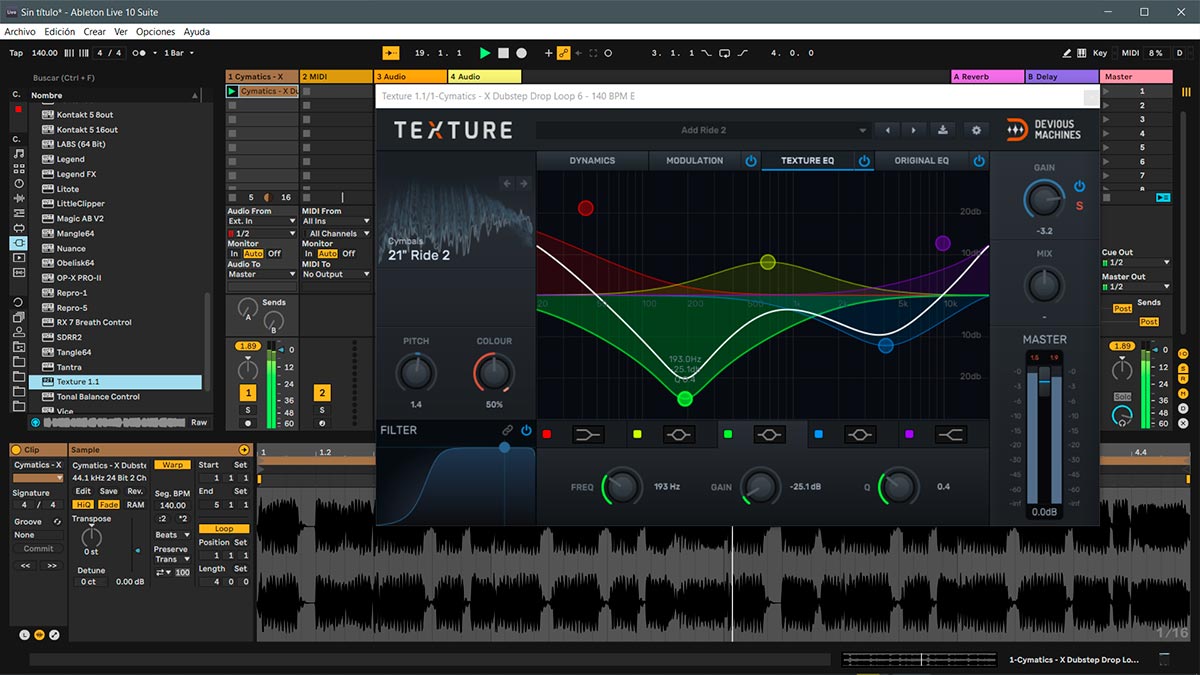Click the Colour knob in Texture
Screen dimensions: 1200x675
494,374
